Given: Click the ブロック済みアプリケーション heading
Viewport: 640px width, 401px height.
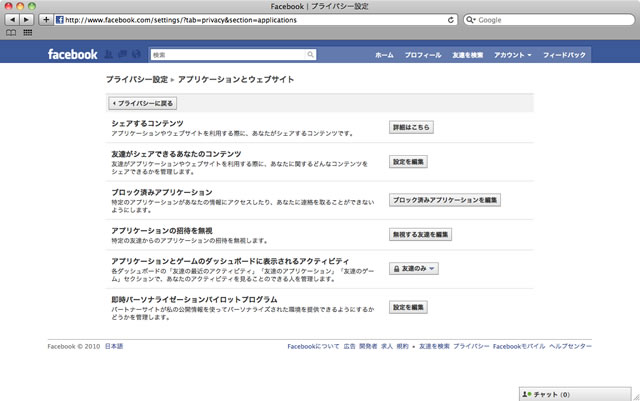Looking at the screenshot, I should (162, 192).
